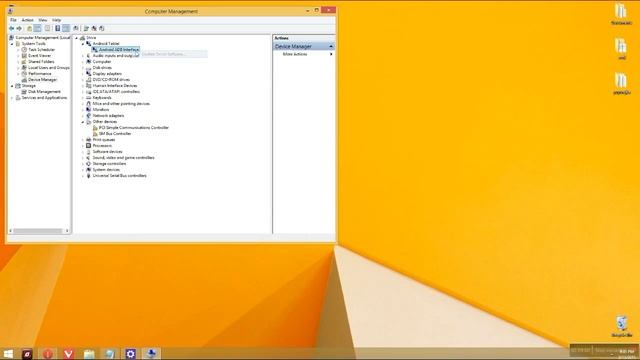The width and height of the screenshot is (640, 360).
Task: Select Computer Management (Local) root node
Action: pos(42,38)
